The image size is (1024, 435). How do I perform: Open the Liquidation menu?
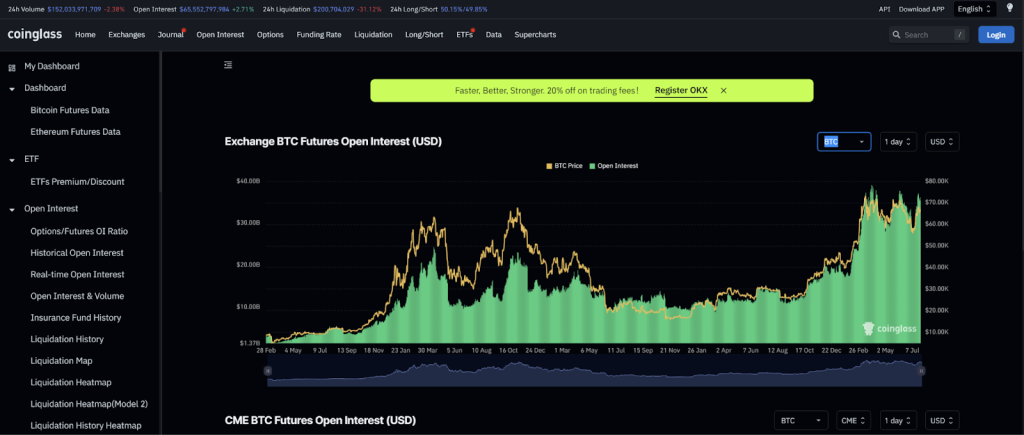pyautogui.click(x=374, y=35)
